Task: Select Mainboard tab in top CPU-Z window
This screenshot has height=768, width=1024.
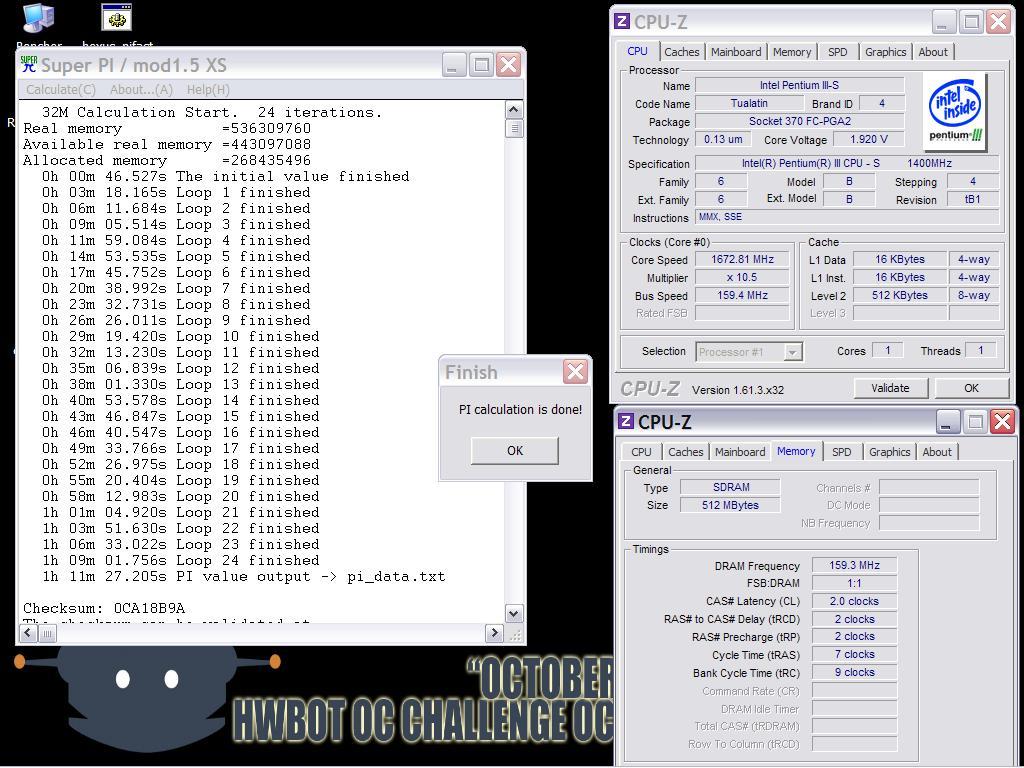Action: point(736,52)
